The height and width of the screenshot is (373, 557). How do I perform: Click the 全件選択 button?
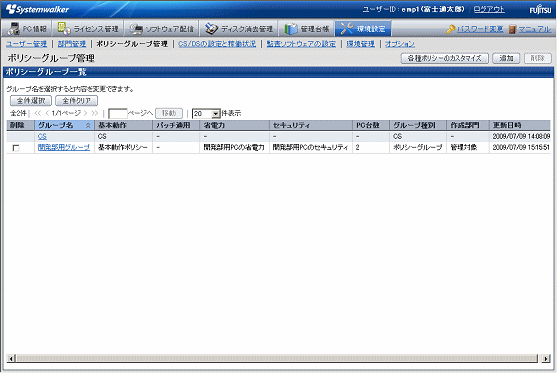(31, 101)
